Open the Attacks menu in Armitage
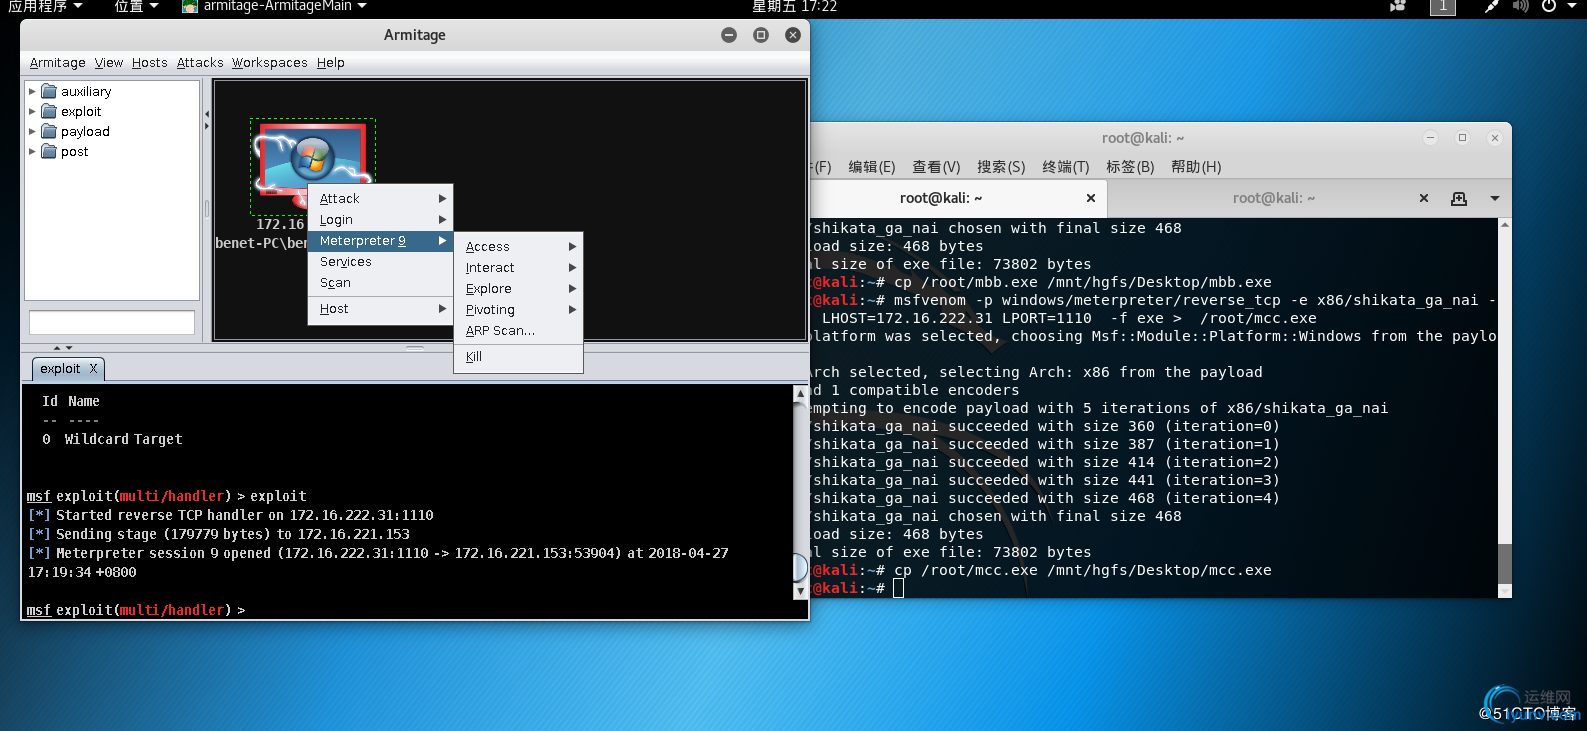1587x731 pixels. pos(200,62)
